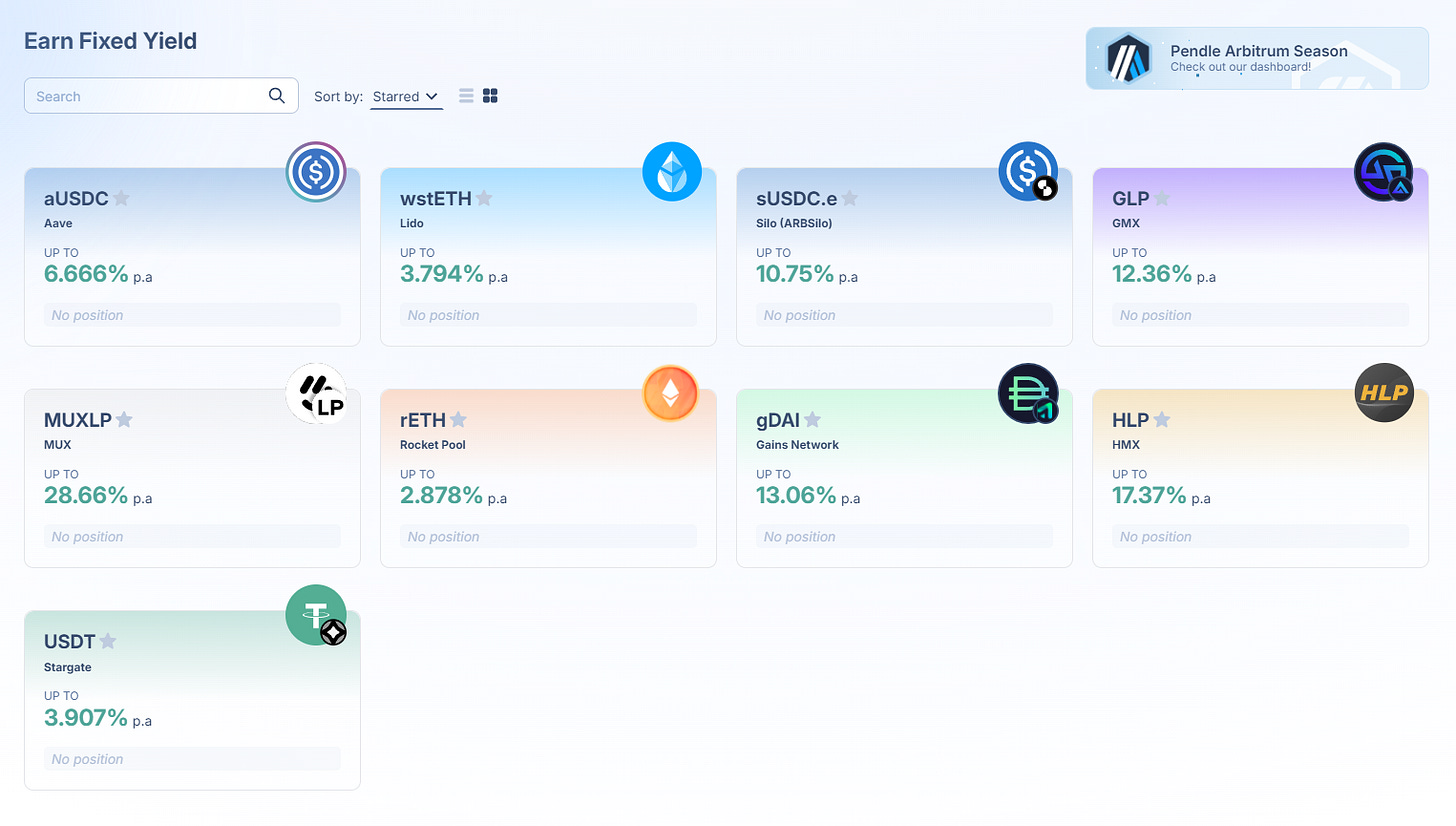This screenshot has height=826, width=1456.
Task: Click the Arbitrum logo in banner
Action: 1128,58
